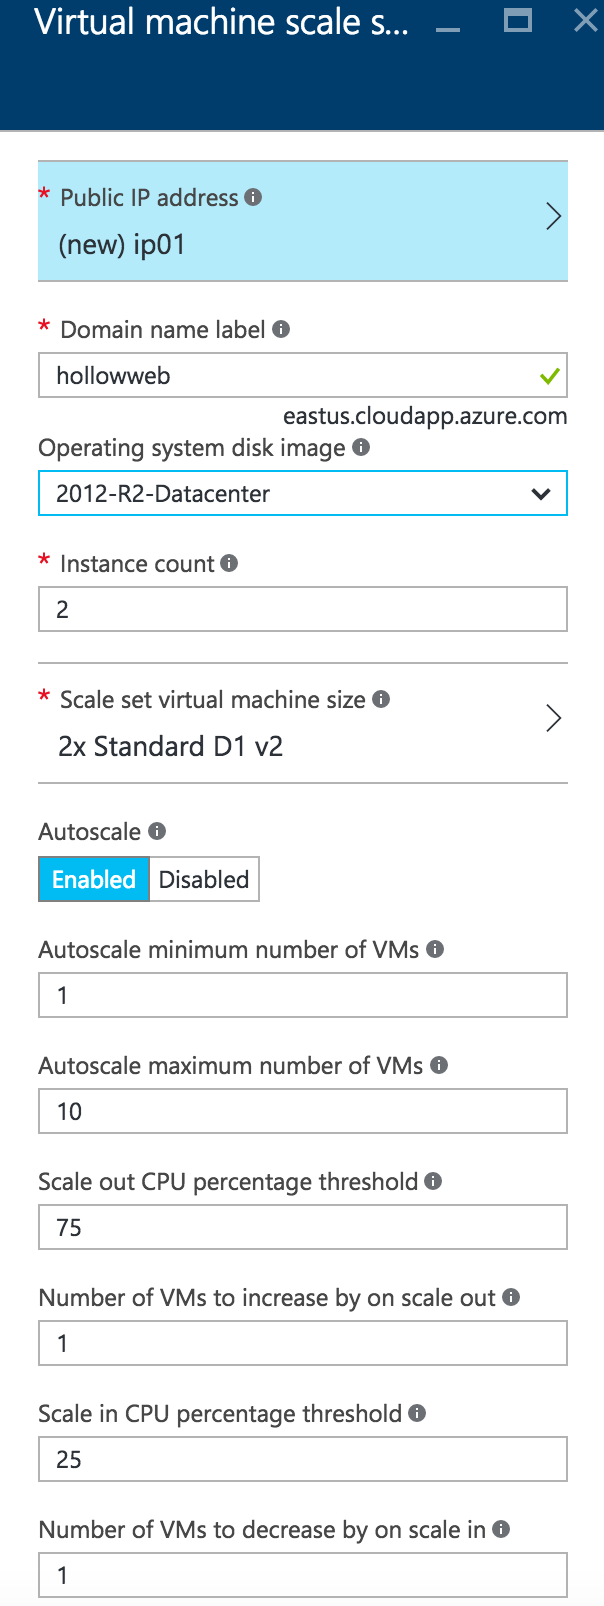Click Autoscale maximum number of VMs field

(x=302, y=1112)
